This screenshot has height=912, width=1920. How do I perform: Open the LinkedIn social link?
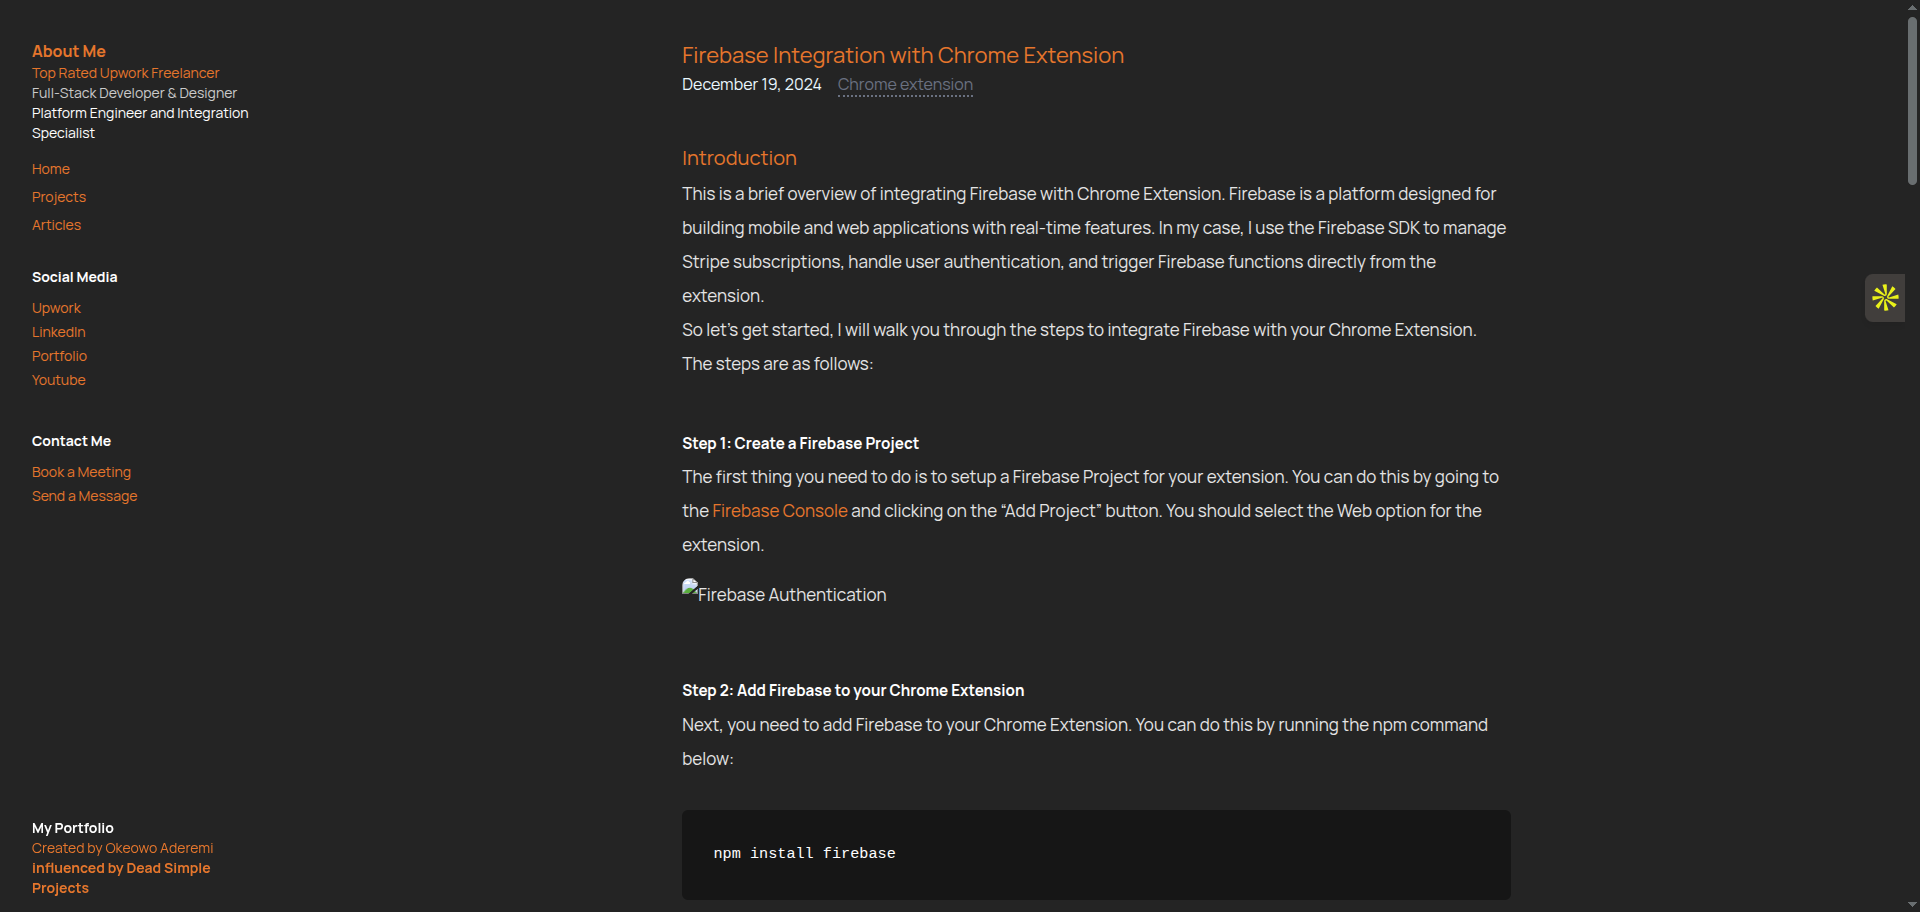pos(59,332)
